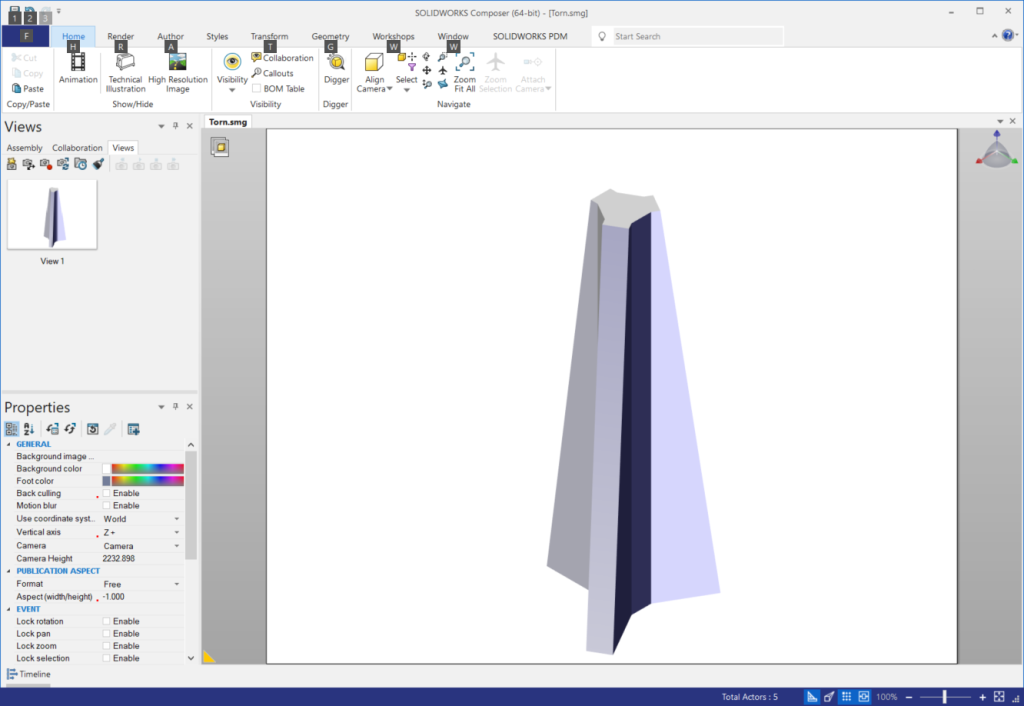Enable the BOM Table checkbox
The image size is (1024, 706).
257,88
